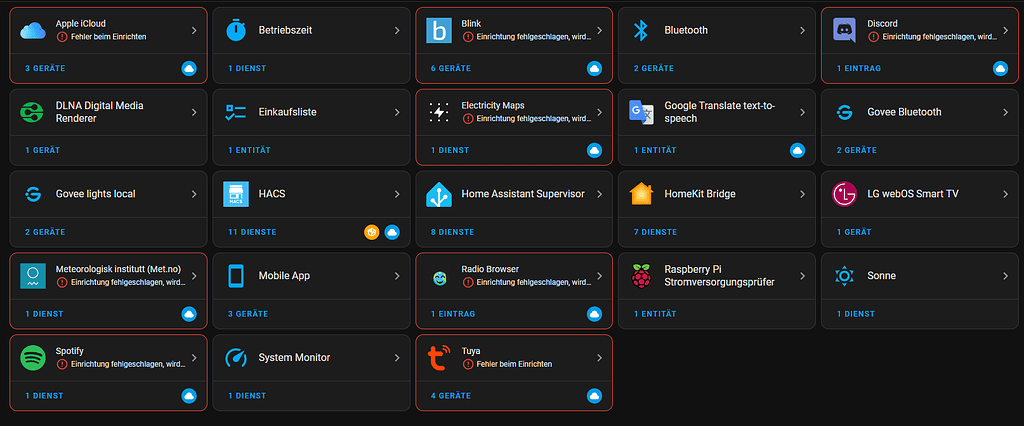Open the Sonne integration chevron
1024x426 pixels.
[1005, 275]
